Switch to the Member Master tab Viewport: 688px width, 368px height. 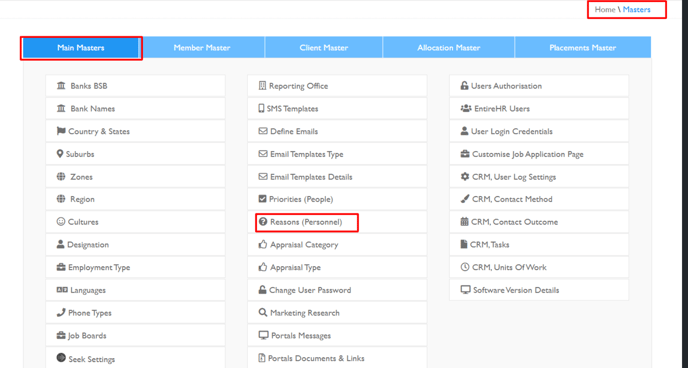pyautogui.click(x=202, y=47)
